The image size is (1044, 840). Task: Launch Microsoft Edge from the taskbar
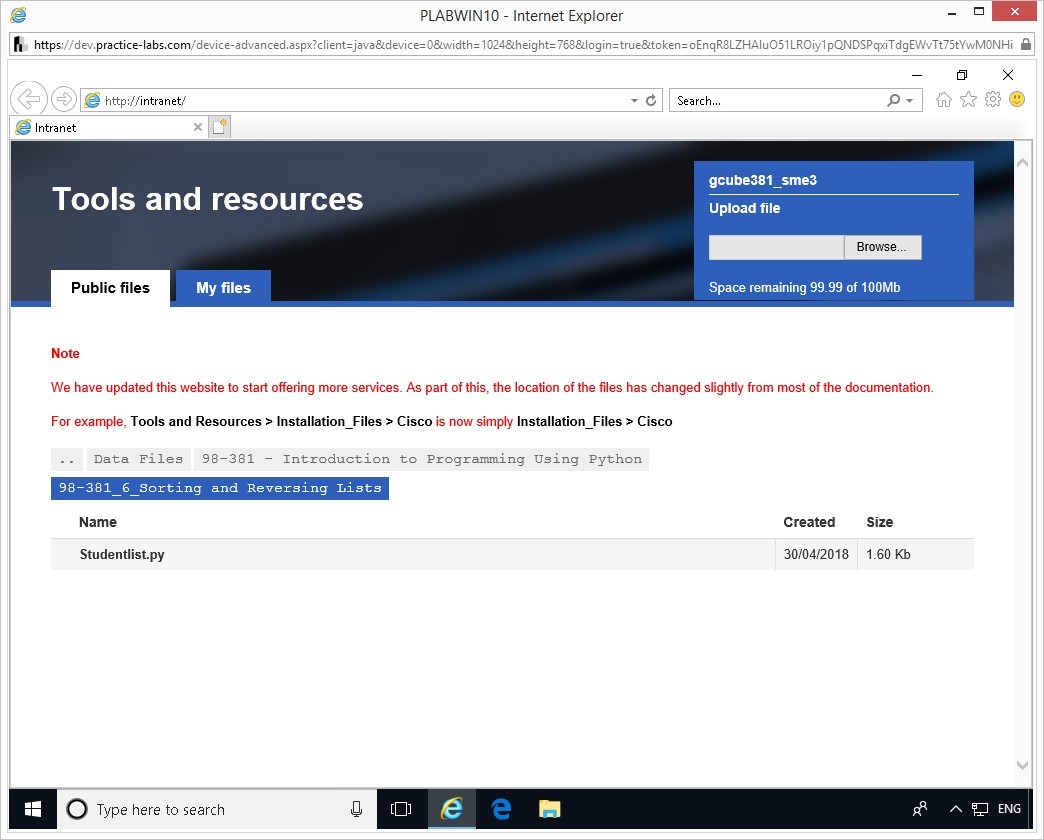point(501,809)
